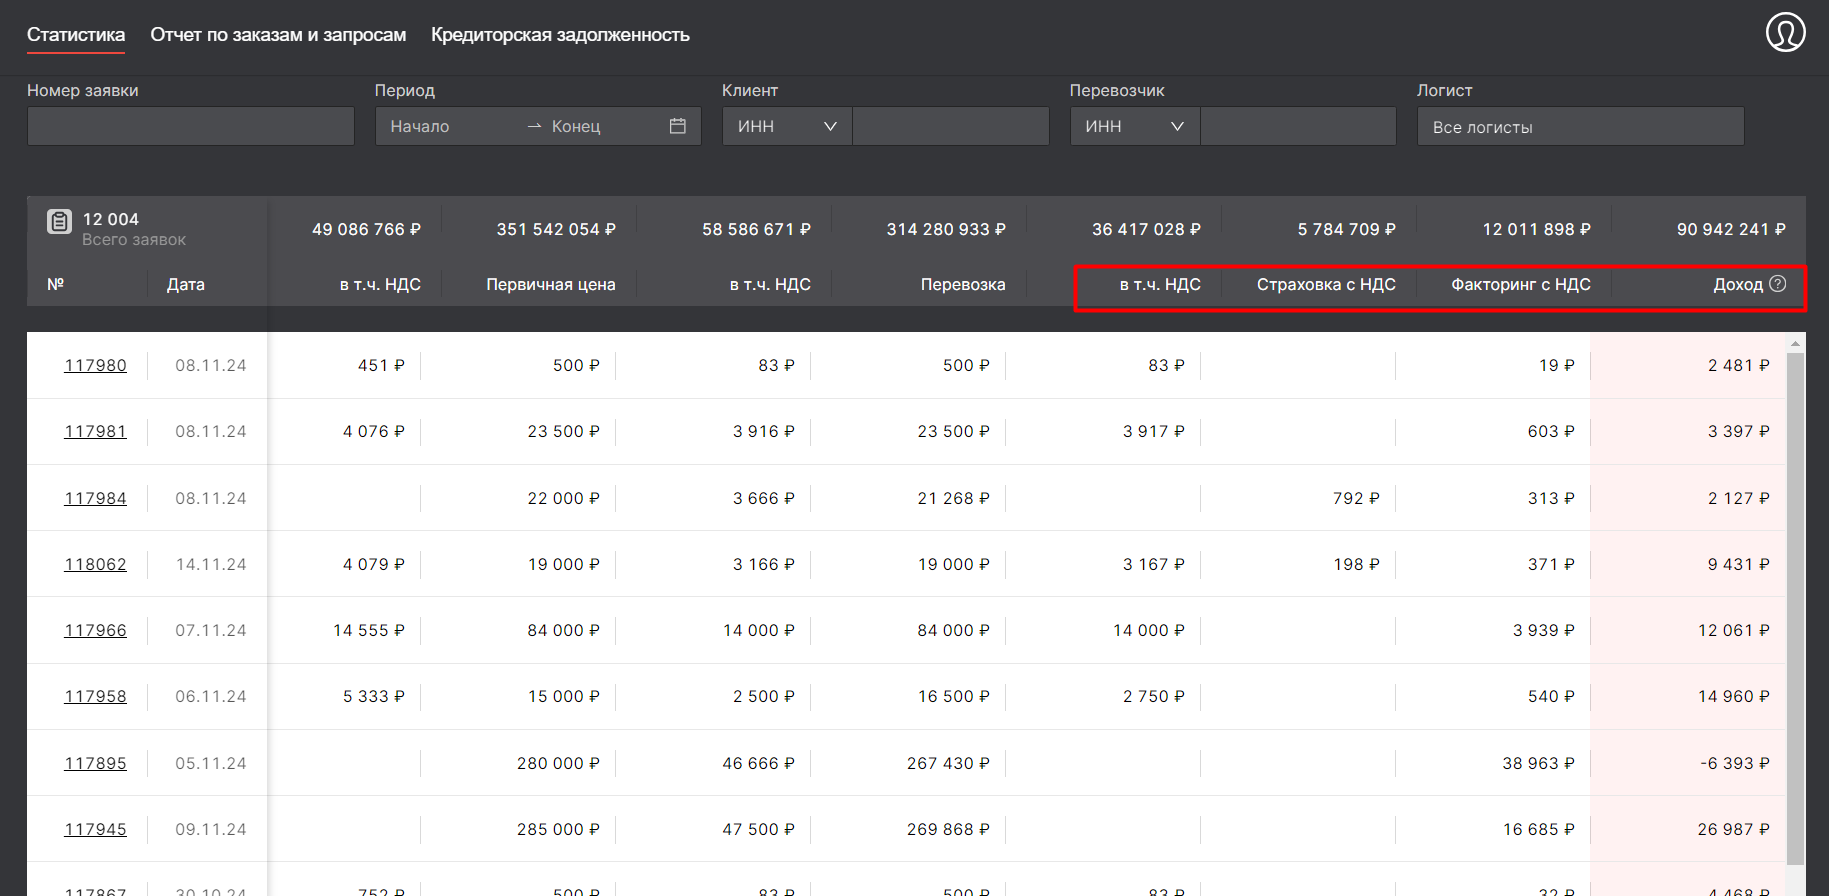The image size is (1829, 896).
Task: Click income value -6 393 ₽
Action: click(1735, 763)
